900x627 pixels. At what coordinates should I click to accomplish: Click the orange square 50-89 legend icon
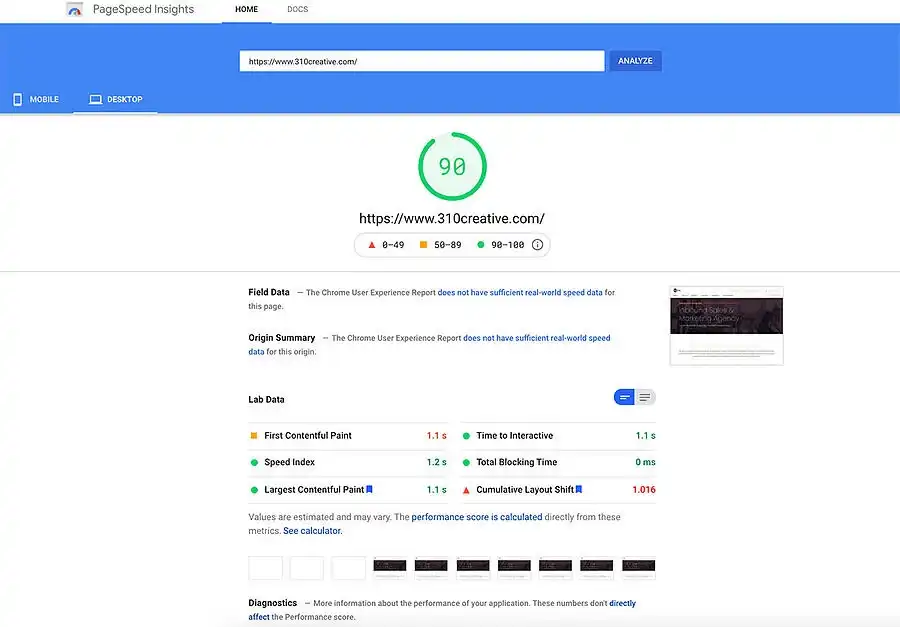[424, 245]
